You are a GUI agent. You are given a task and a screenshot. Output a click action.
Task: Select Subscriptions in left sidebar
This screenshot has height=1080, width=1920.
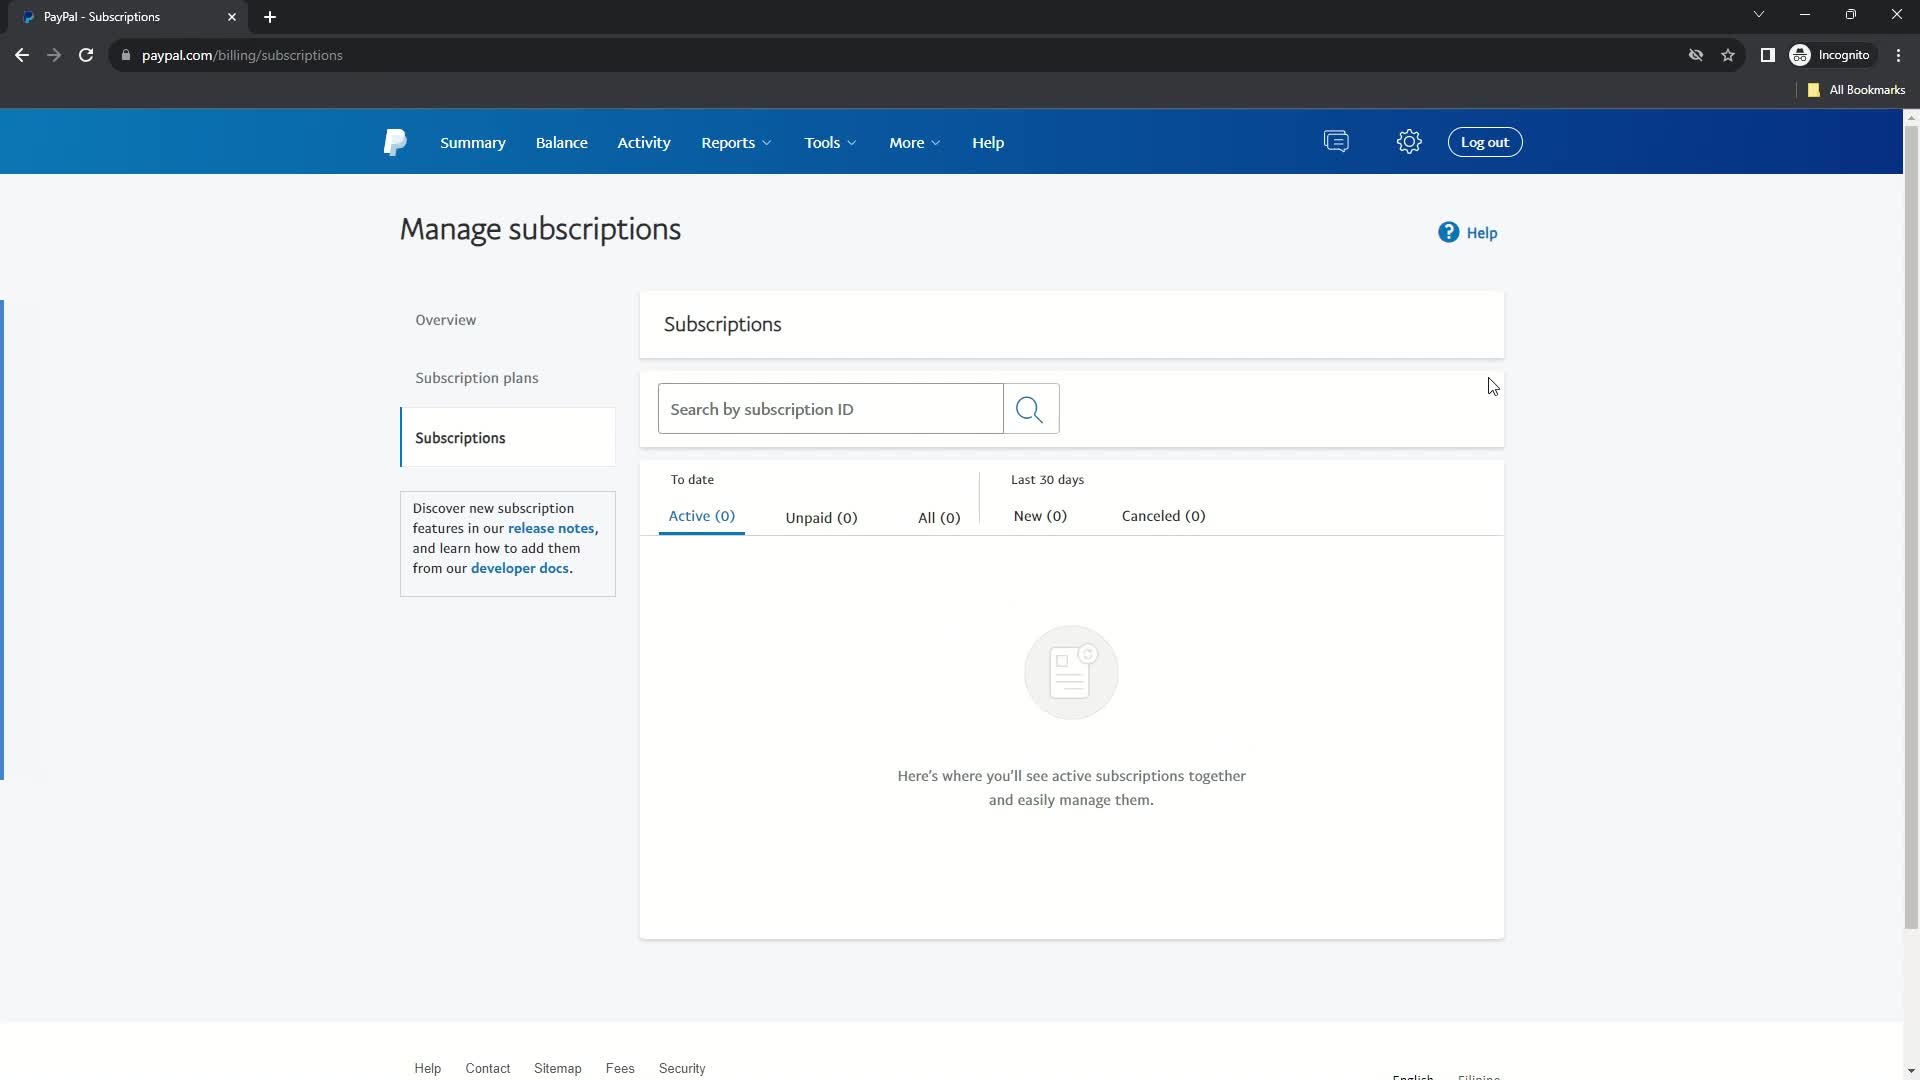pyautogui.click(x=508, y=438)
